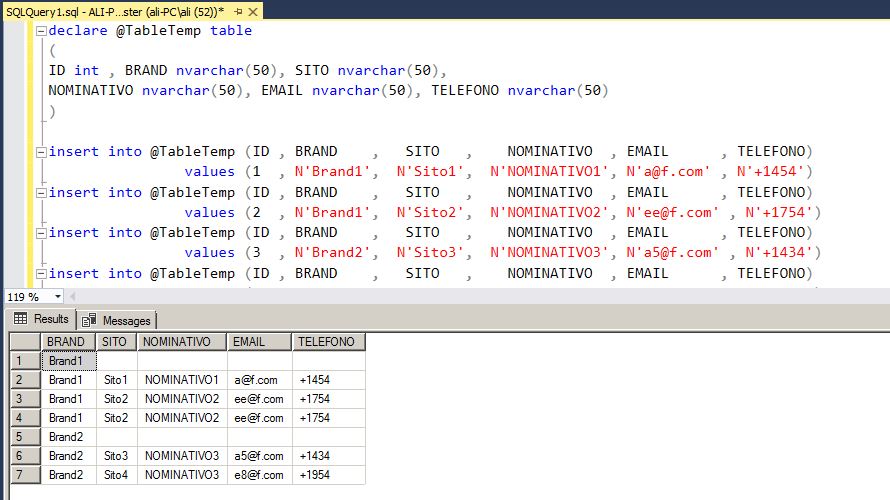The width and height of the screenshot is (890, 500).
Task: Switch to the Results tab
Action: click(43, 319)
